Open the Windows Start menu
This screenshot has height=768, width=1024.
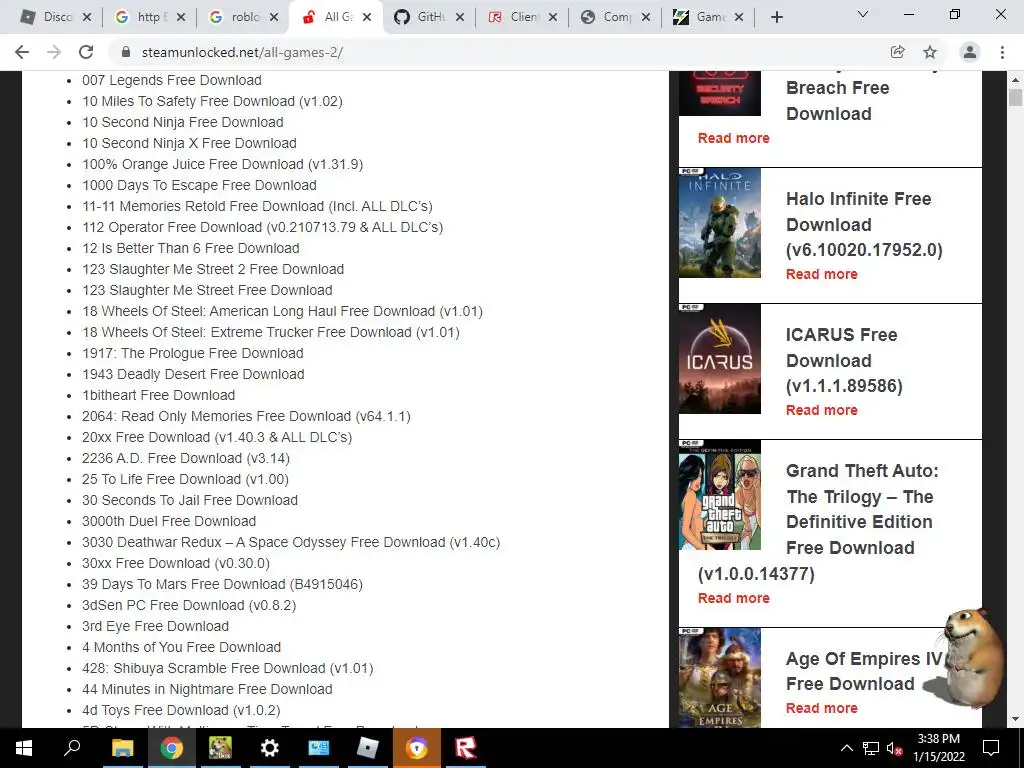tap(24, 748)
